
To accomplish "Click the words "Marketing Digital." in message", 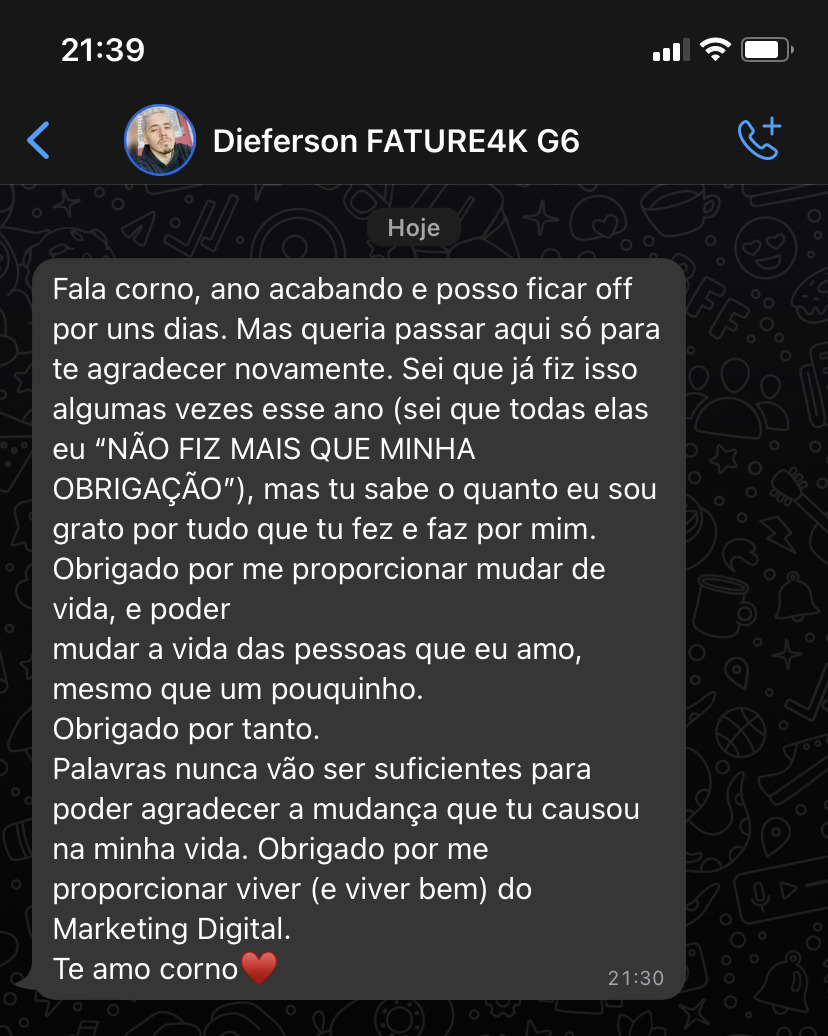I will pyautogui.click(x=172, y=929).
